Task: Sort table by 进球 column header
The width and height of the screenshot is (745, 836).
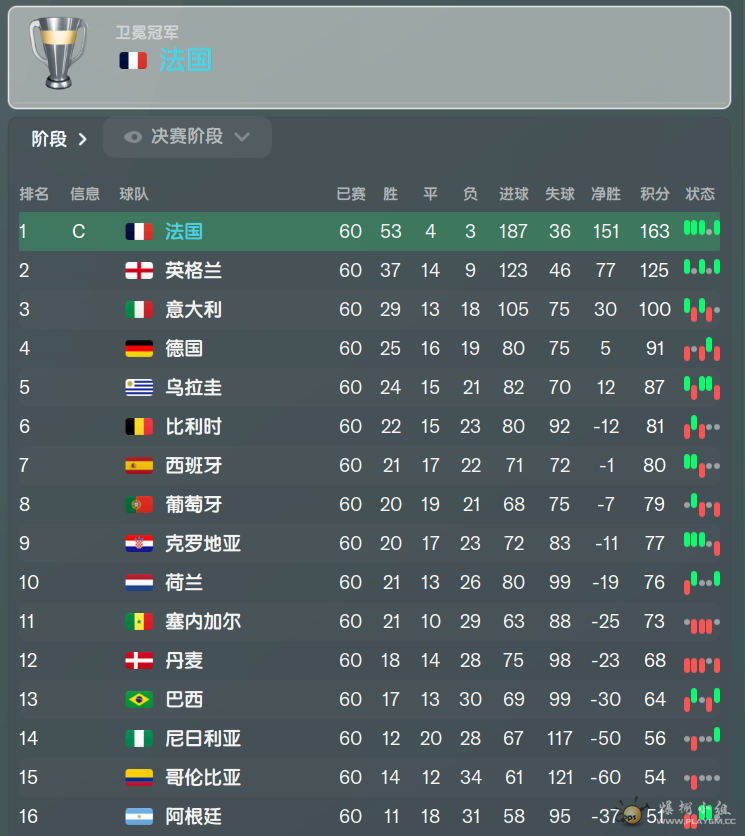Action: click(514, 194)
